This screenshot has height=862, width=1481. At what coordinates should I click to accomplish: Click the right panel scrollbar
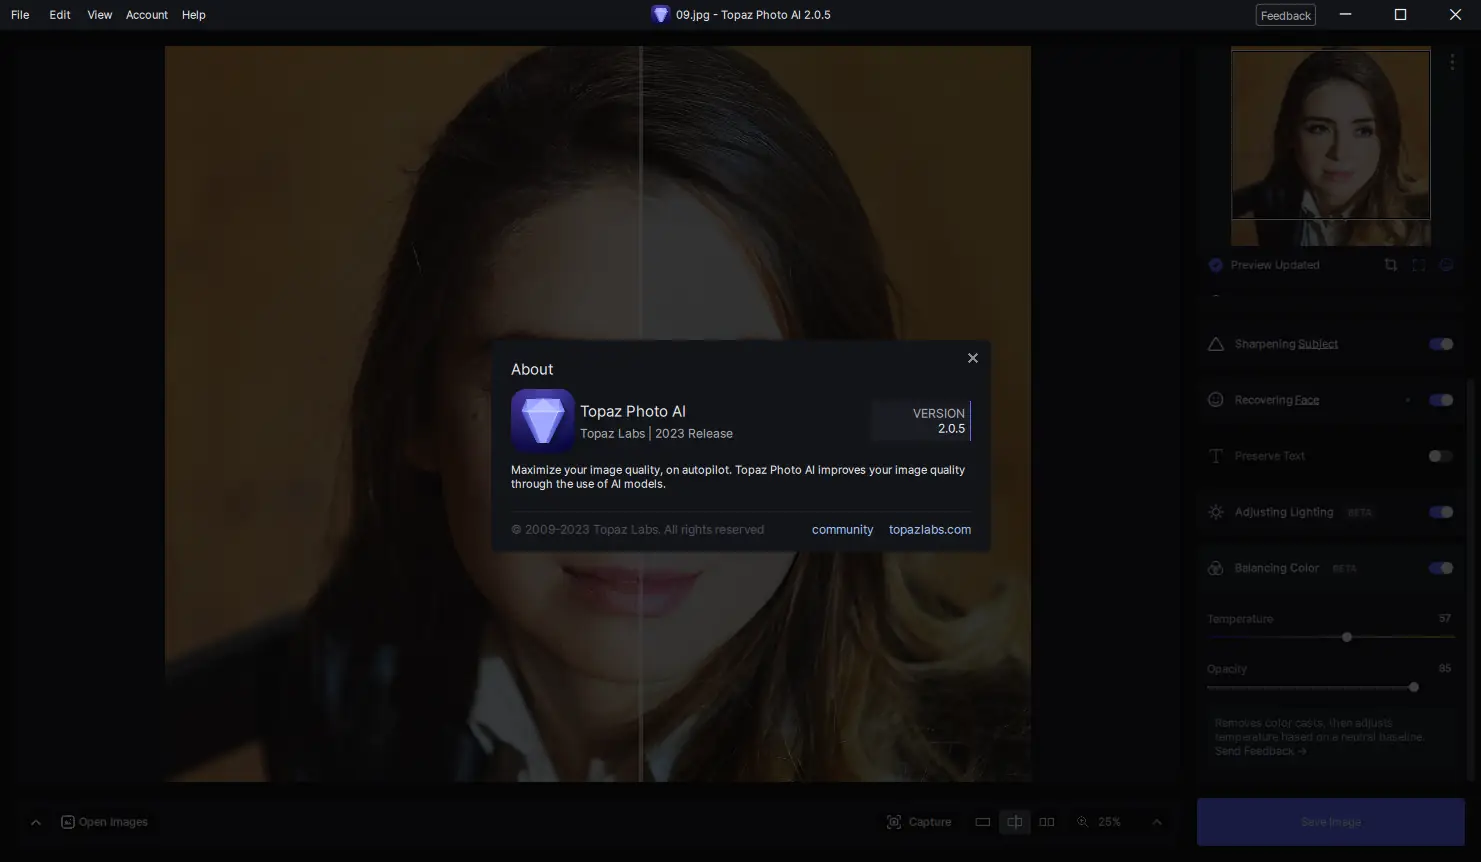tap(1470, 580)
